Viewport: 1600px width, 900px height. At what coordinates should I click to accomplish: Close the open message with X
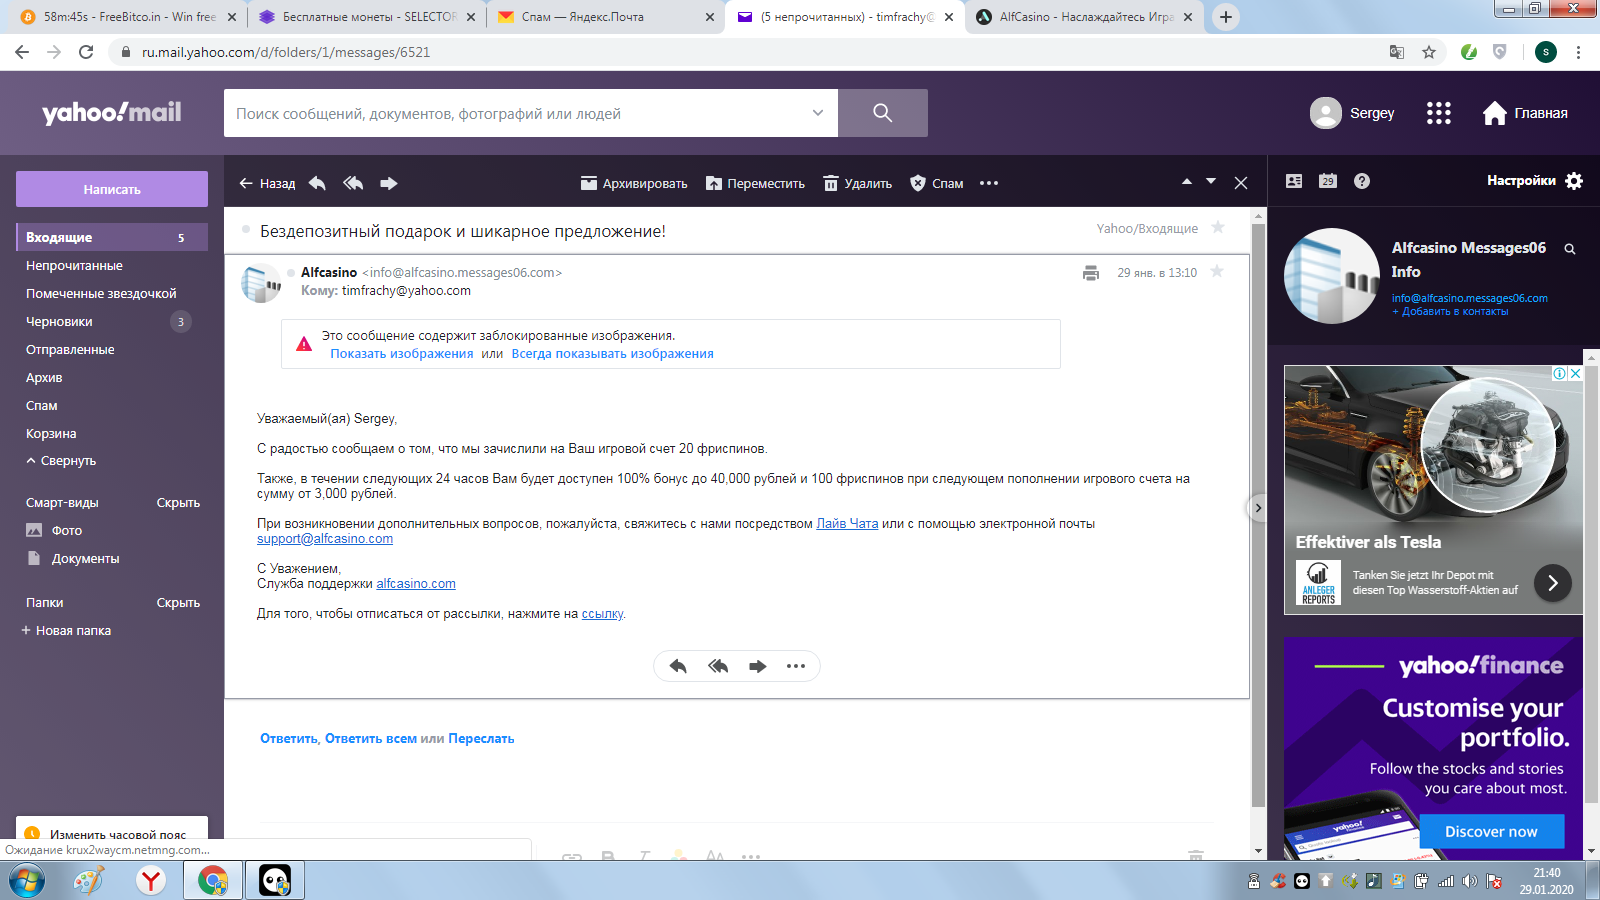click(x=1241, y=183)
